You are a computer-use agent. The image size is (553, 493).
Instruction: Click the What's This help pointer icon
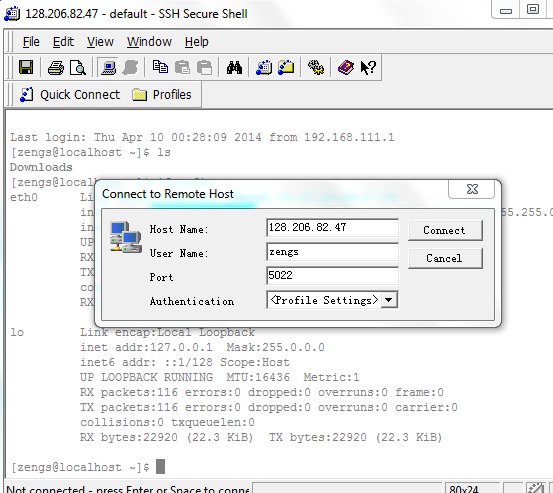(368, 67)
